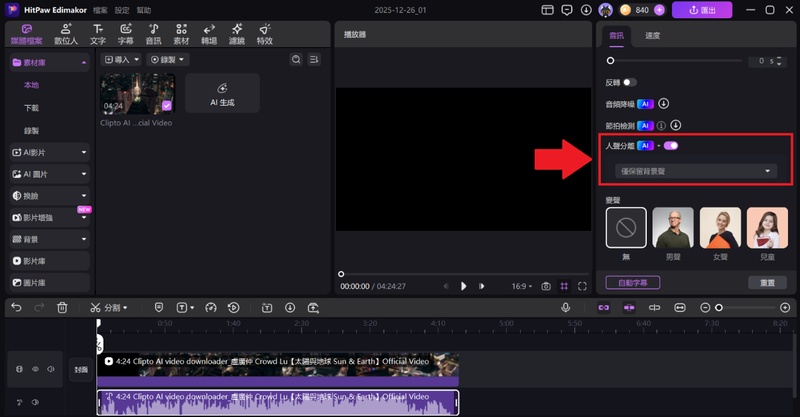Open the 特效 effects tool icon
800x417 pixels.
[x=264, y=34]
